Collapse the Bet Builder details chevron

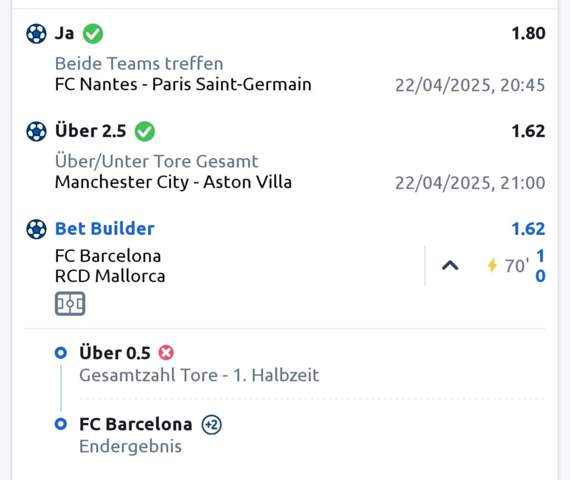click(x=450, y=266)
